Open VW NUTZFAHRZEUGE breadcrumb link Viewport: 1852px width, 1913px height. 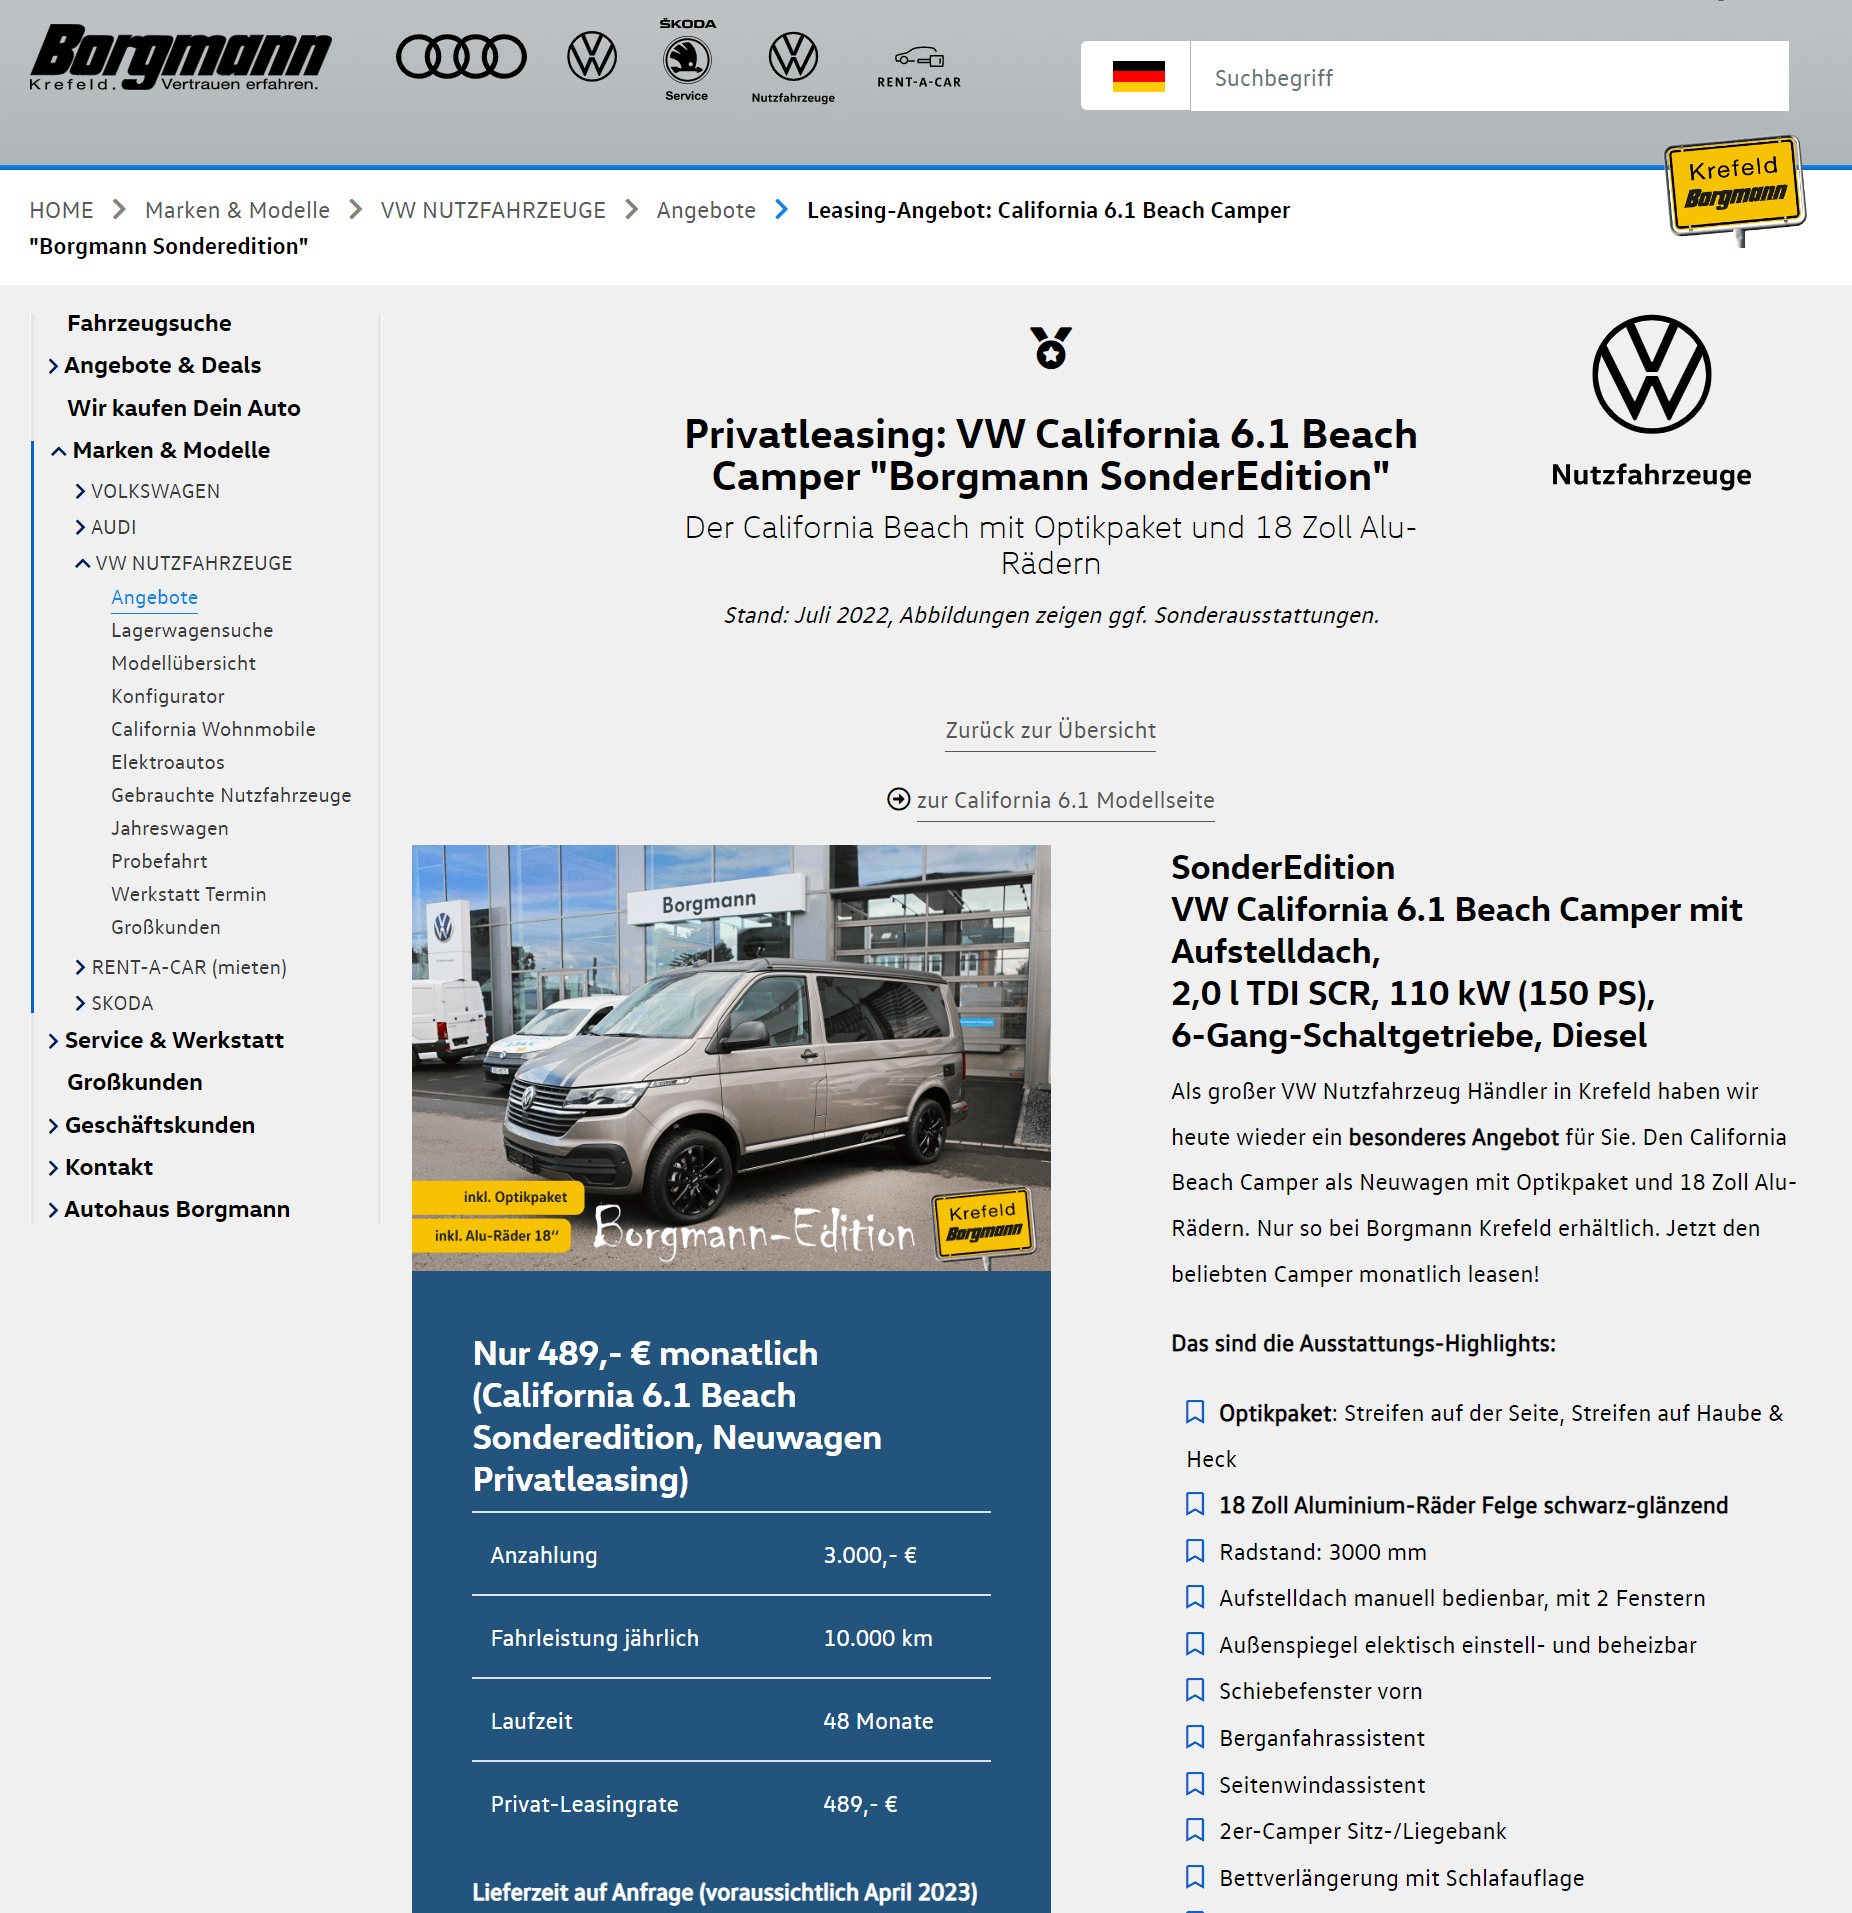coord(493,210)
